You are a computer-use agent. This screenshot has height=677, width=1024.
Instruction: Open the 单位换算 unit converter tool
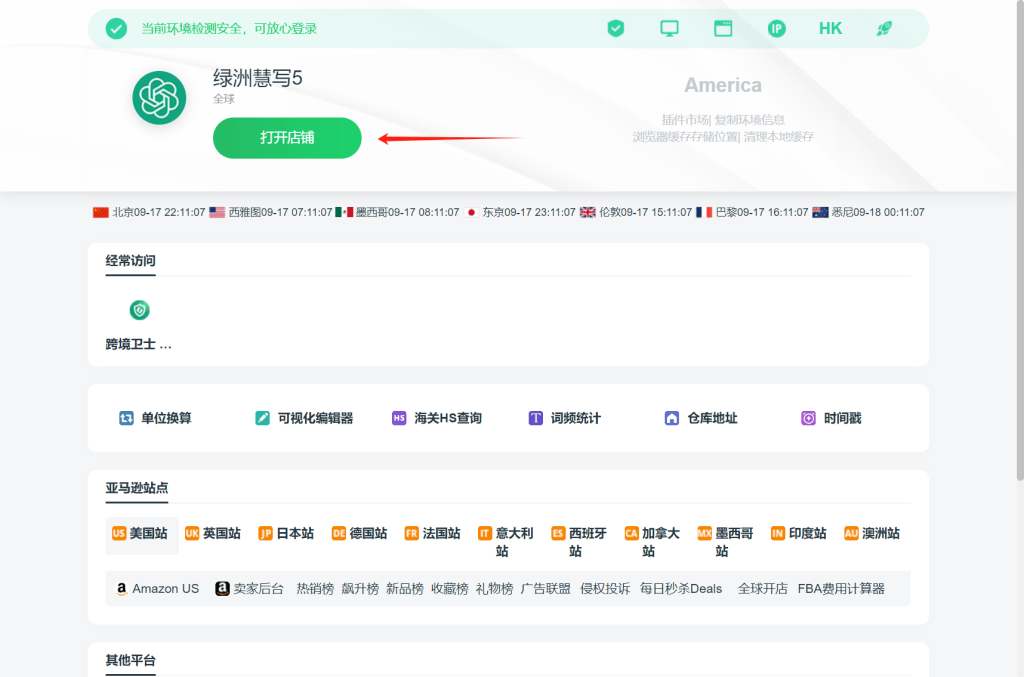pos(155,418)
